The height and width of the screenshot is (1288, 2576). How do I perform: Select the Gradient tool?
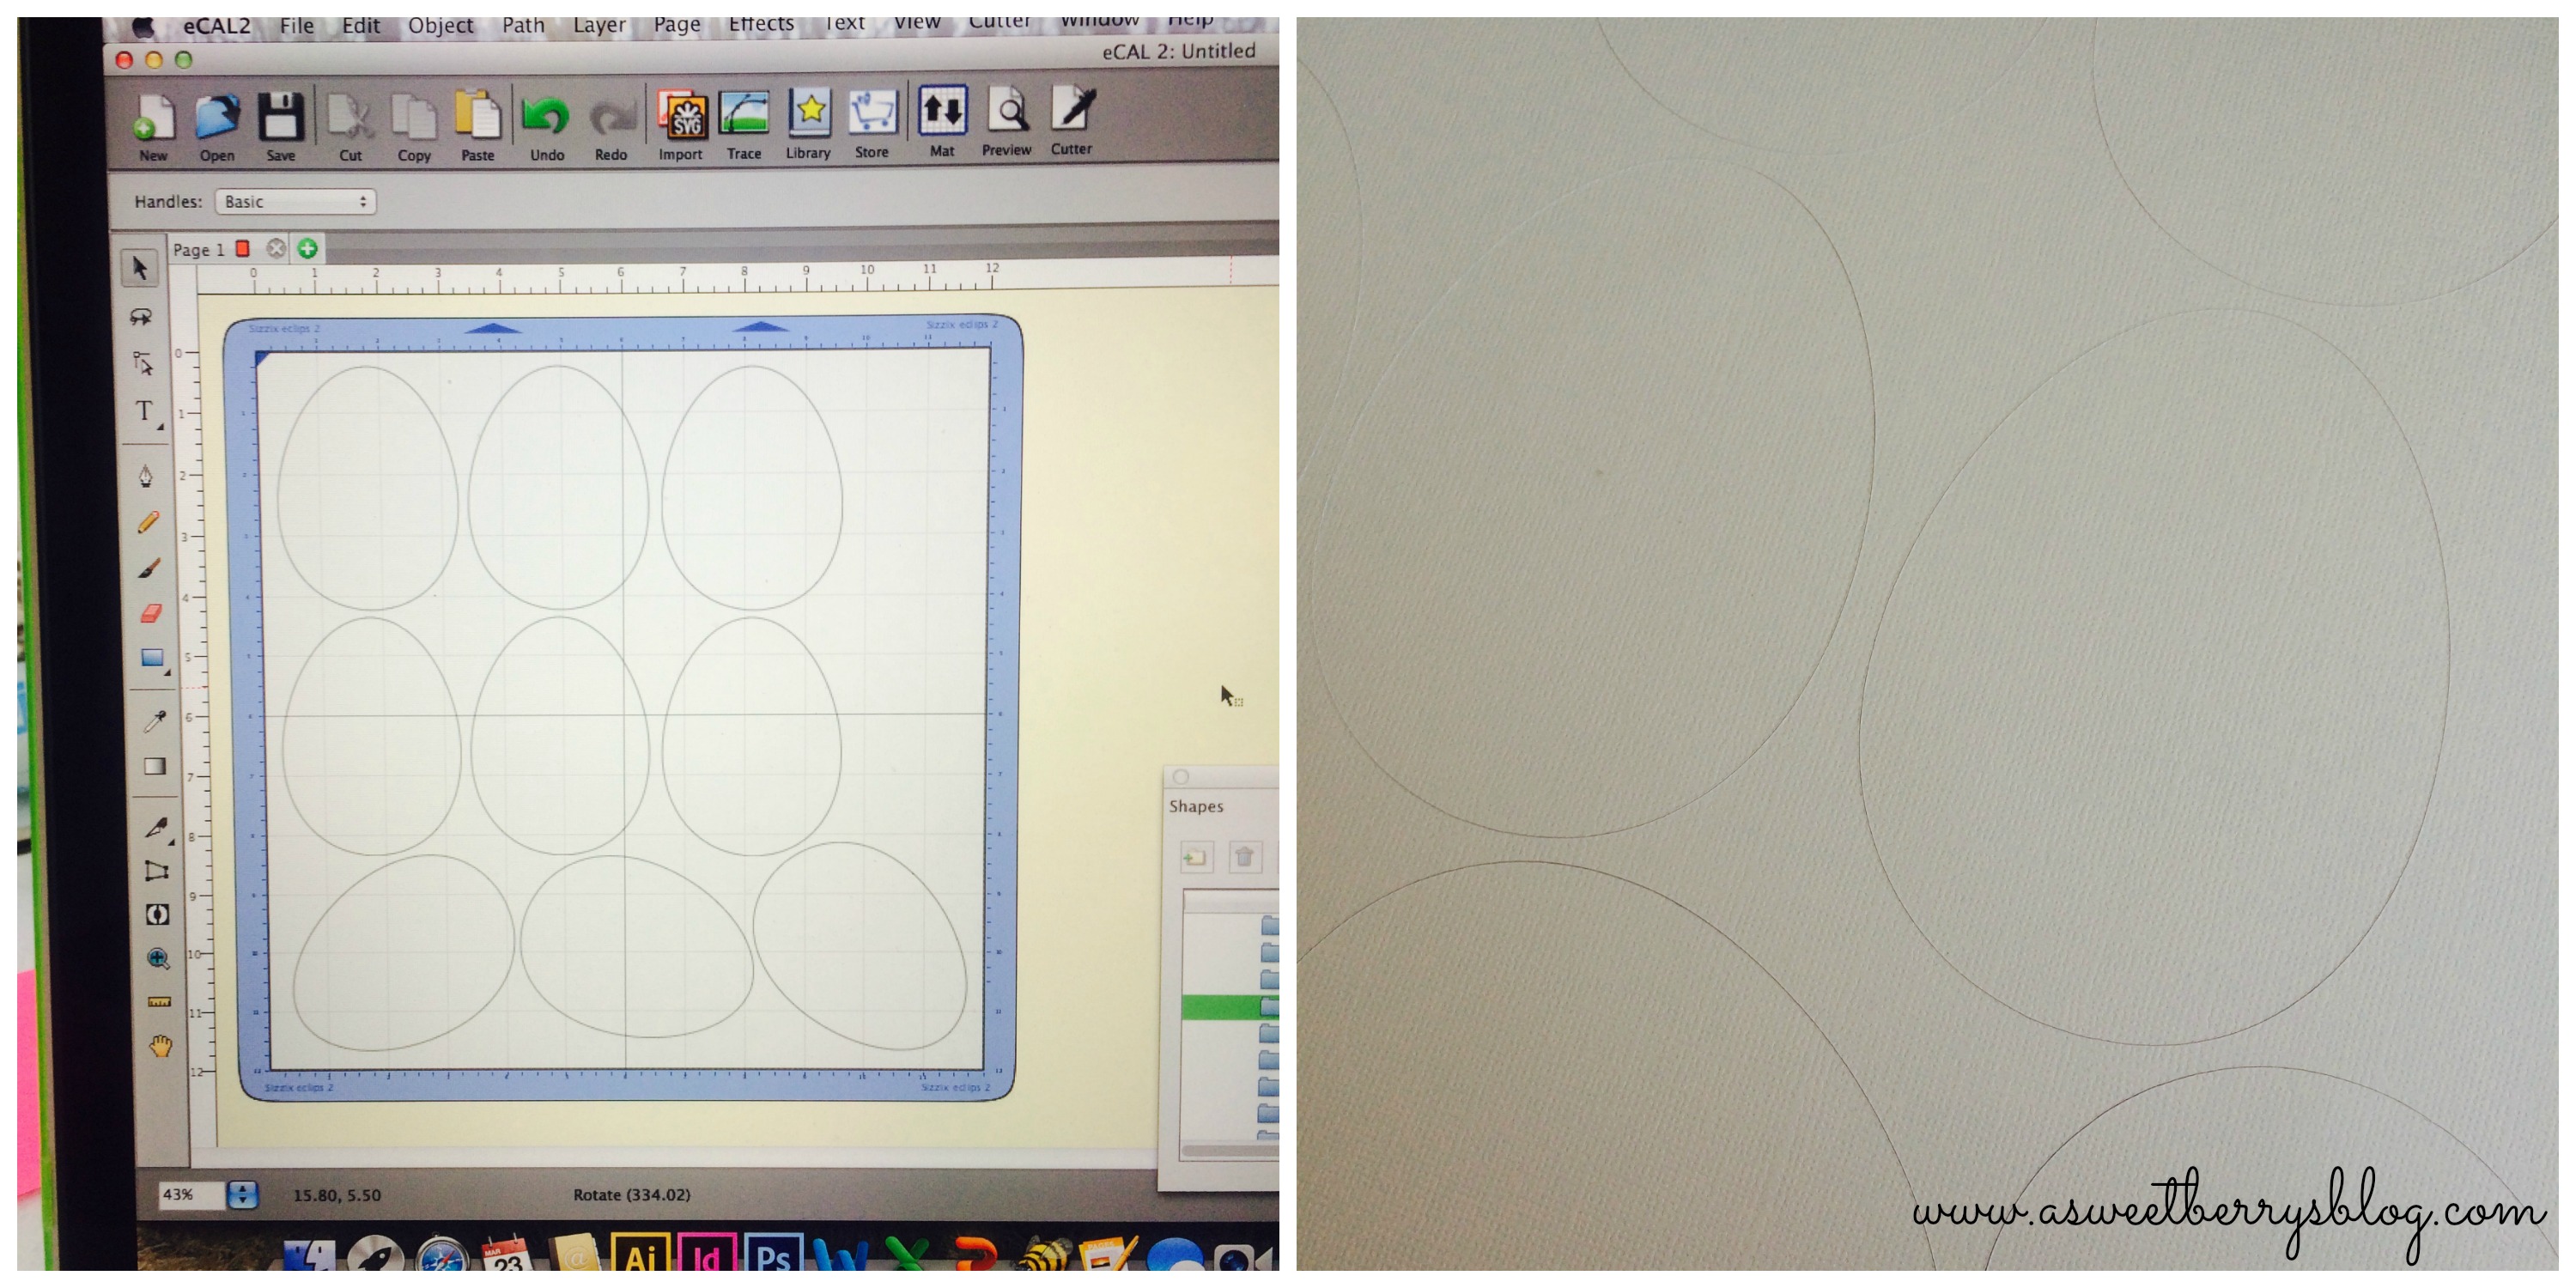click(x=155, y=766)
